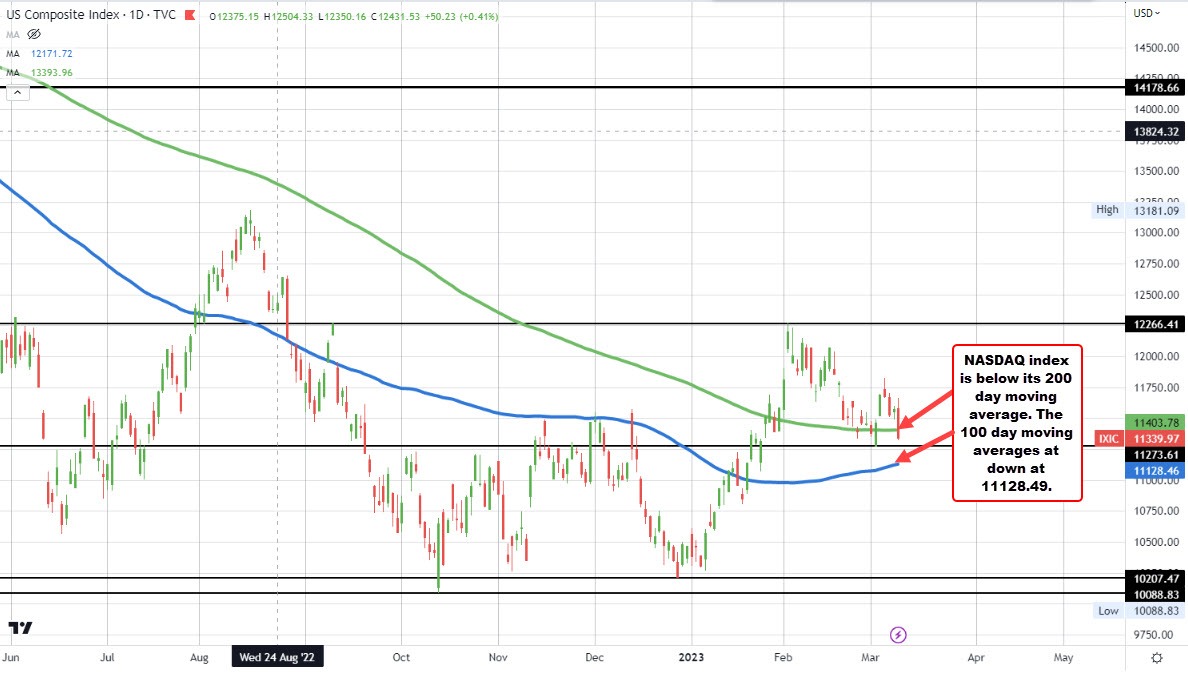The image size is (1188, 675).
Task: Click the blue 11128.46 MA price label
Action: click(x=1156, y=470)
